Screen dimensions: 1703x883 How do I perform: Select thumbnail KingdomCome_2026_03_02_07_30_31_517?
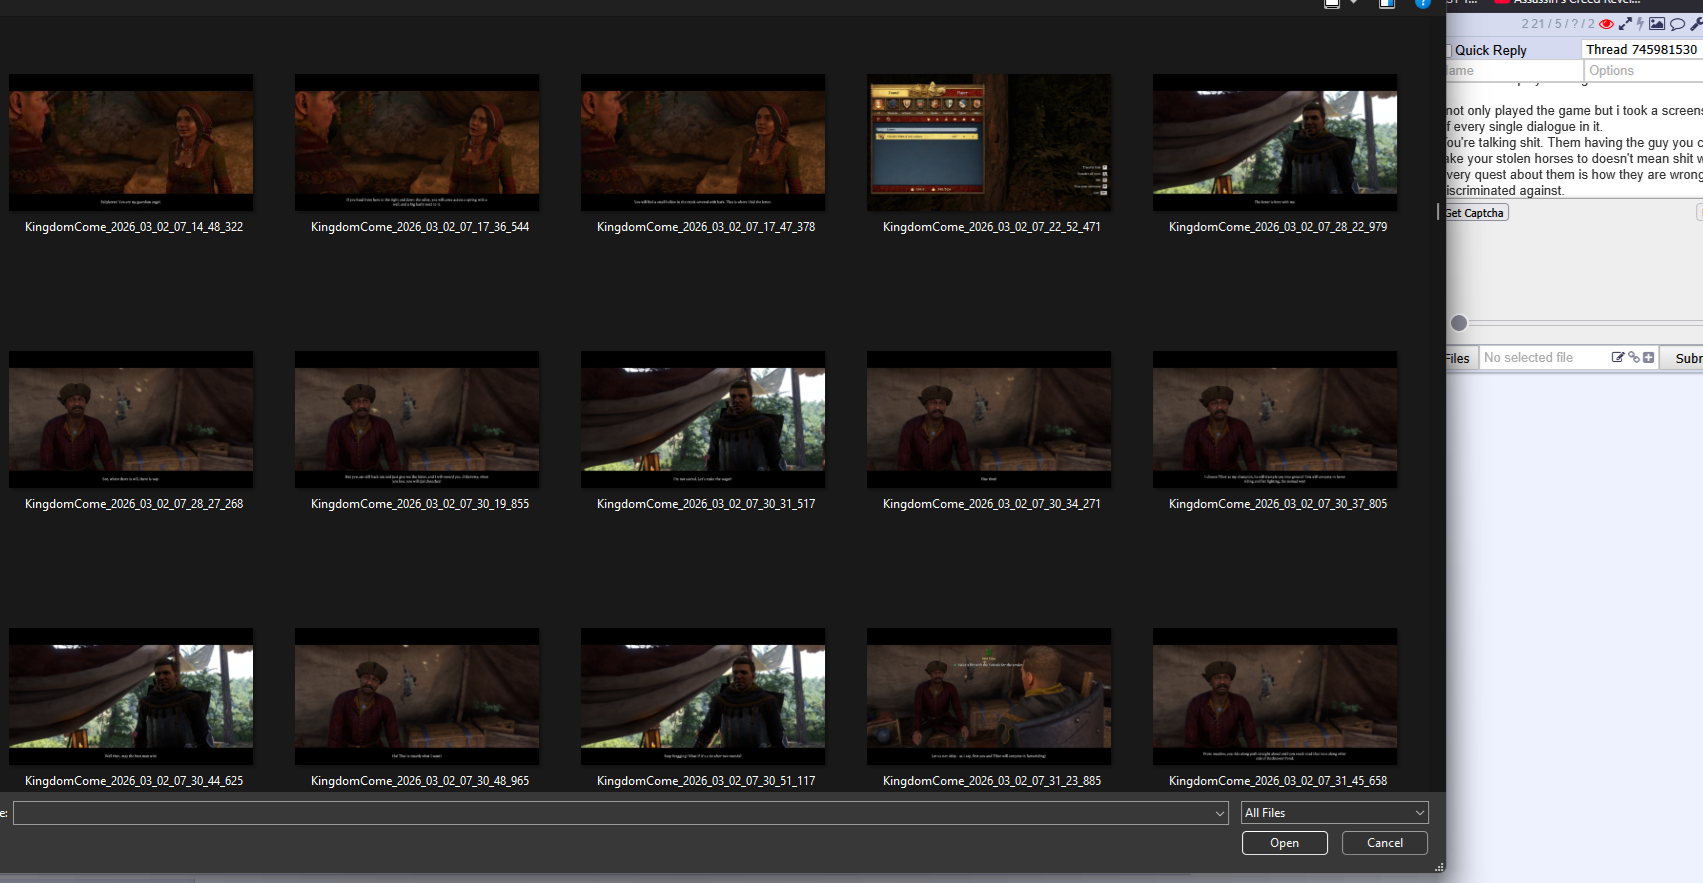coord(703,420)
